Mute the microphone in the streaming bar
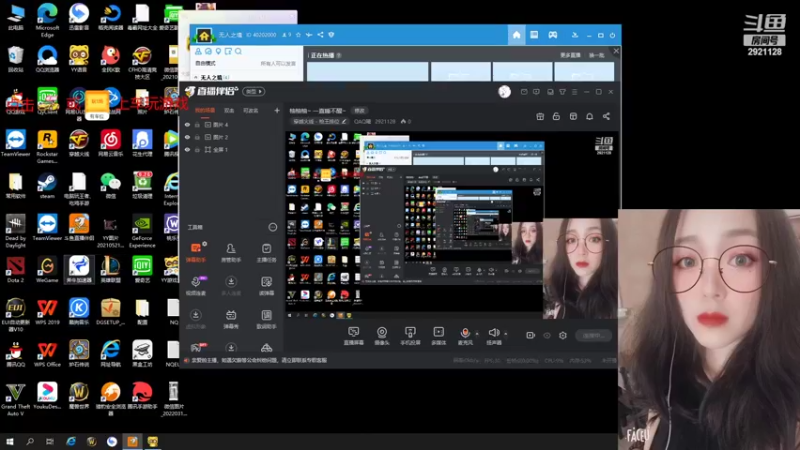This screenshot has width=800, height=450. [465, 335]
